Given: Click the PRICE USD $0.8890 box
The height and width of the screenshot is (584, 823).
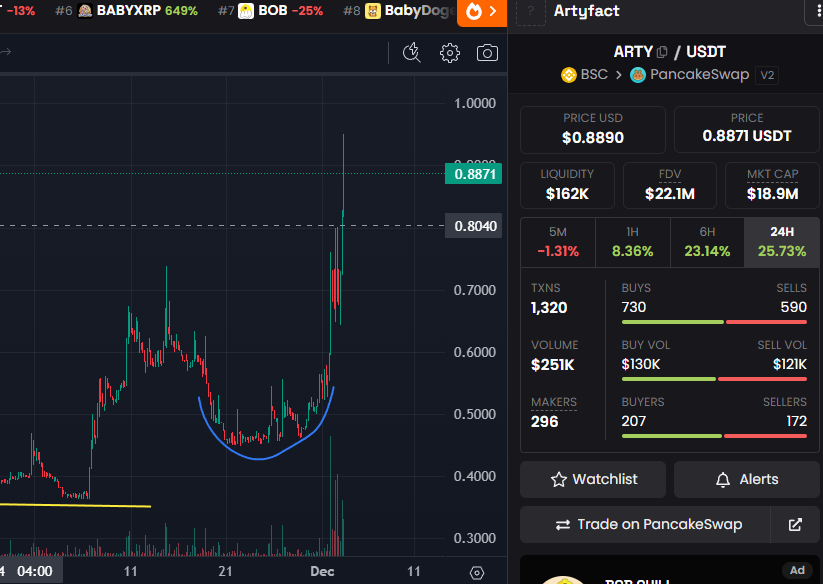Looking at the screenshot, I should click(593, 130).
